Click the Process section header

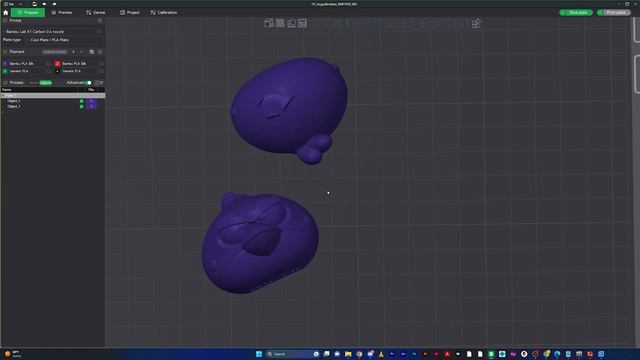(x=16, y=83)
